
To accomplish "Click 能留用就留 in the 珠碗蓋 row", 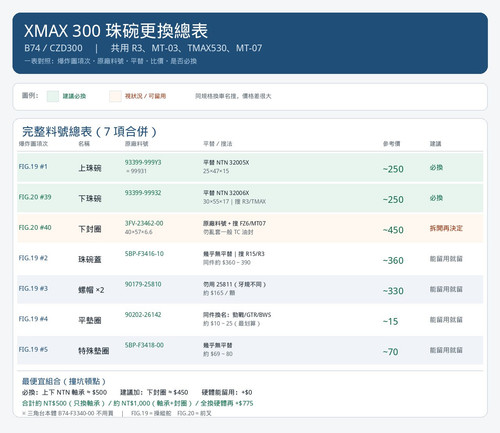I will pyautogui.click(x=446, y=259).
